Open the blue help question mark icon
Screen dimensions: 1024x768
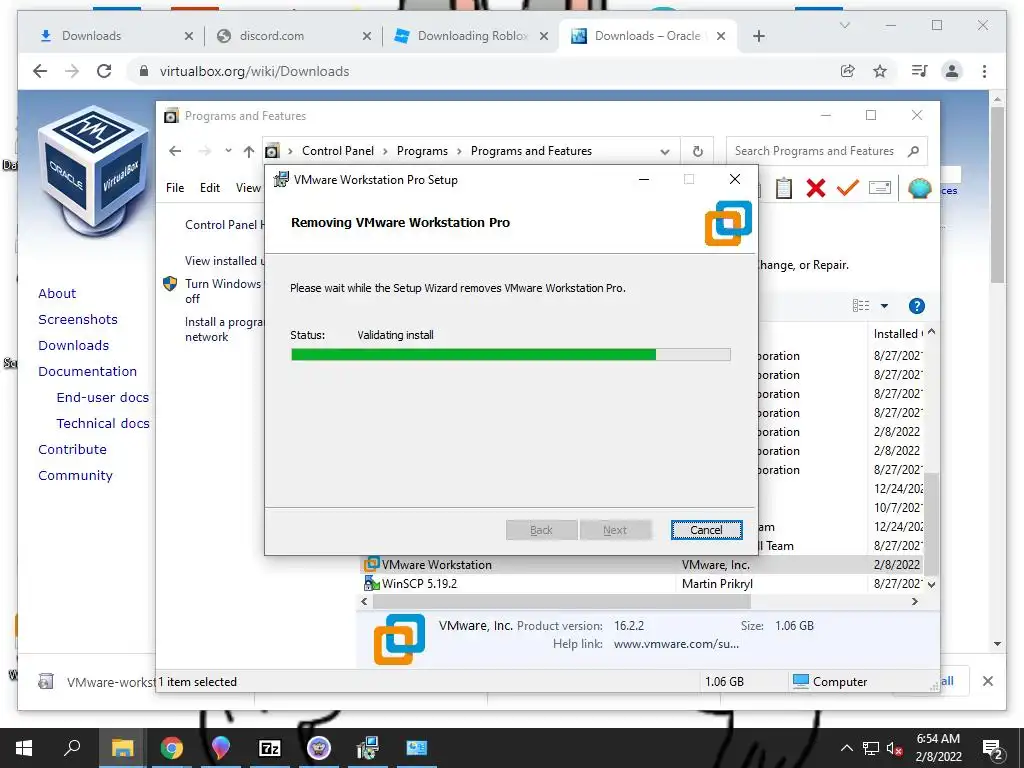917,306
